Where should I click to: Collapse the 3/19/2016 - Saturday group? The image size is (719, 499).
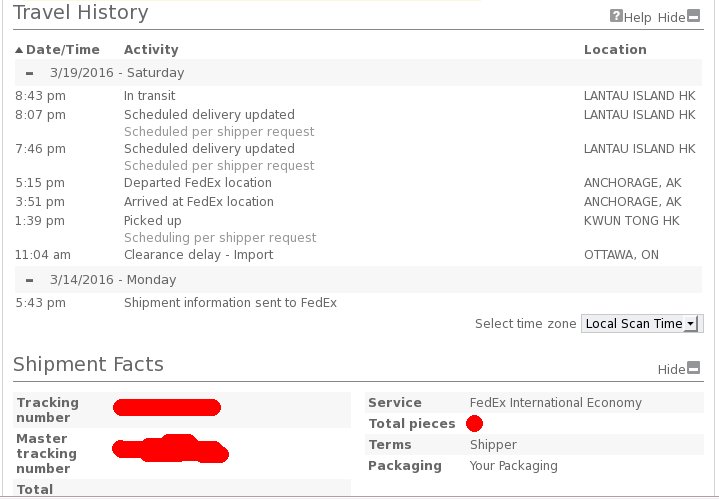[x=29, y=73]
